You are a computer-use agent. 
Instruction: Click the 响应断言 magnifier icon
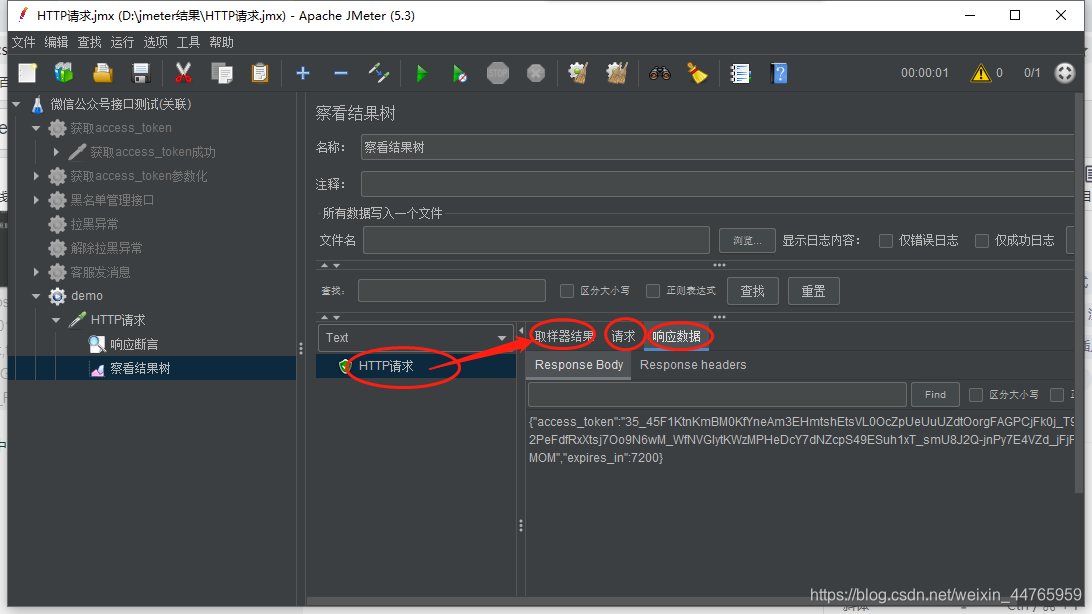pos(97,344)
